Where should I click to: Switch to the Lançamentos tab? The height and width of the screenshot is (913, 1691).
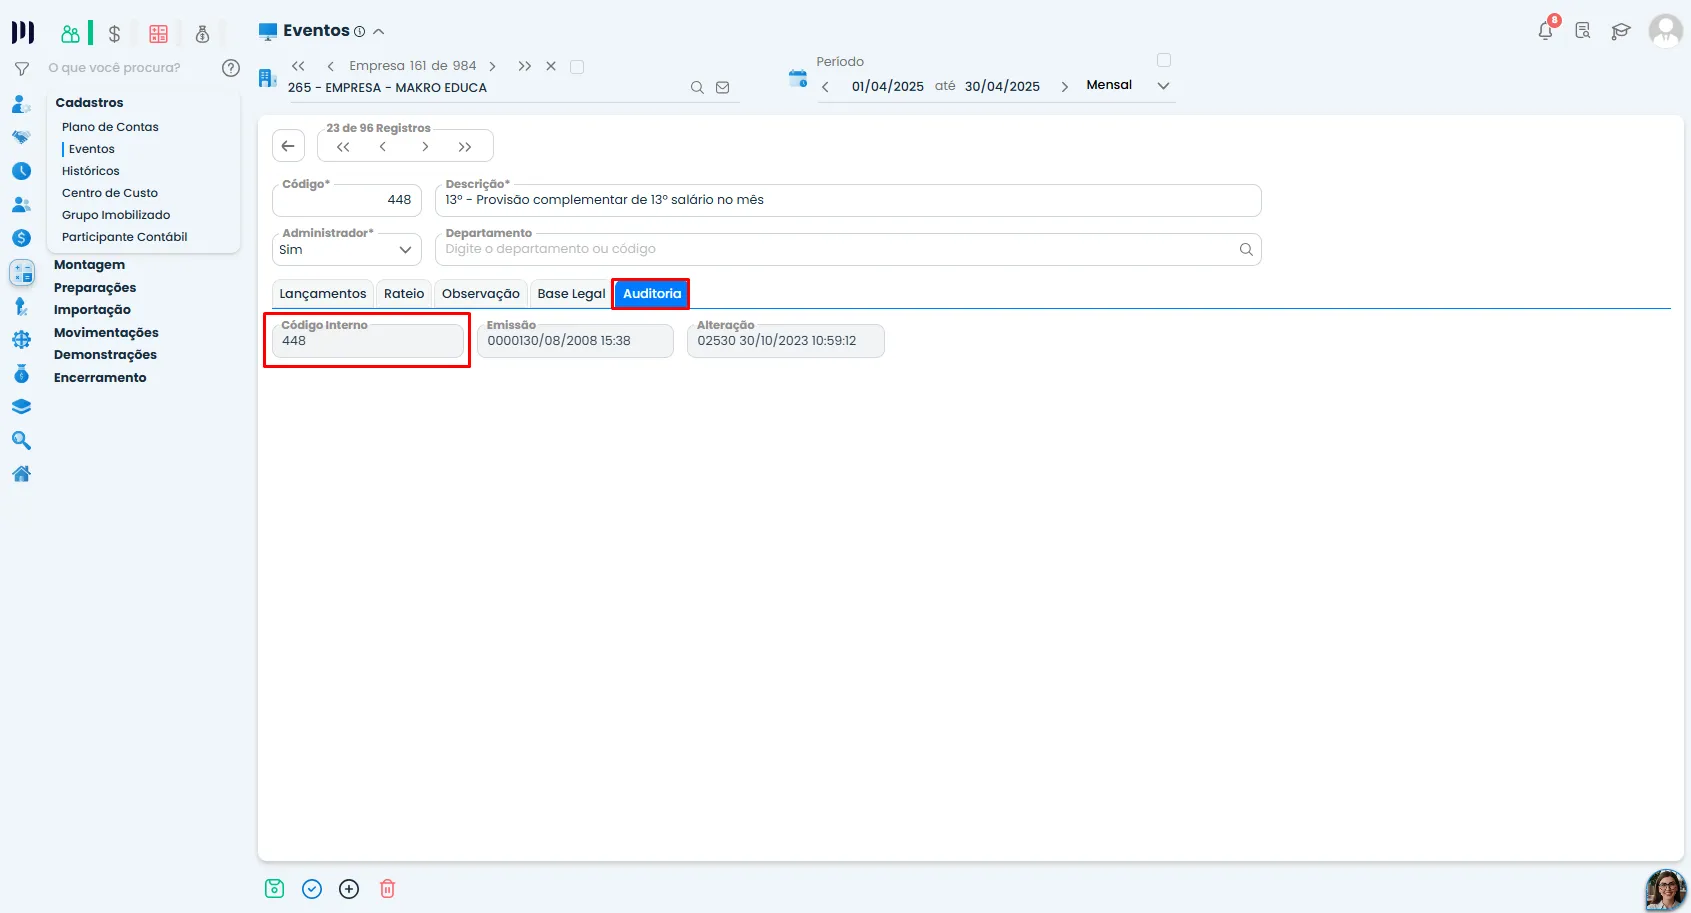[x=323, y=294]
